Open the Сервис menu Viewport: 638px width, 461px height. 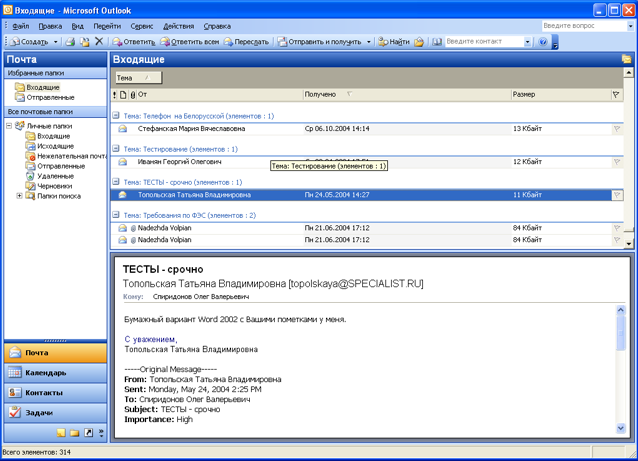click(142, 26)
